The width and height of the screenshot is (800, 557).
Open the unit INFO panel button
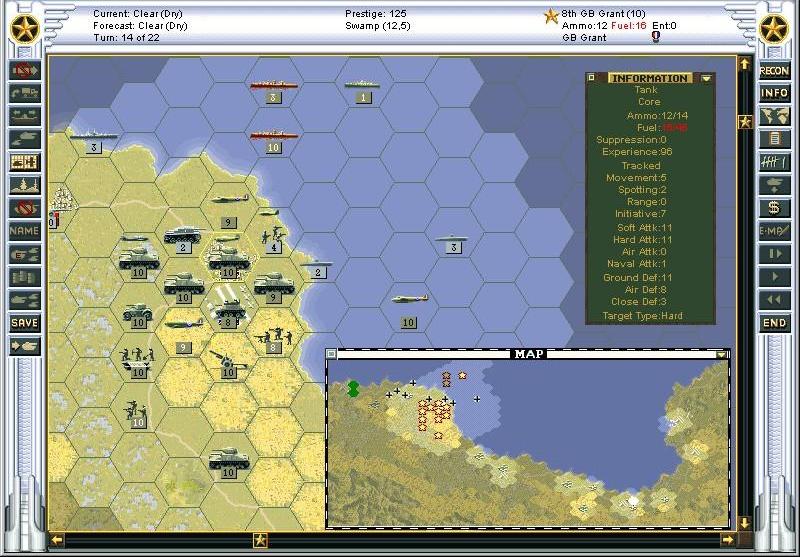pyautogui.click(x=774, y=93)
